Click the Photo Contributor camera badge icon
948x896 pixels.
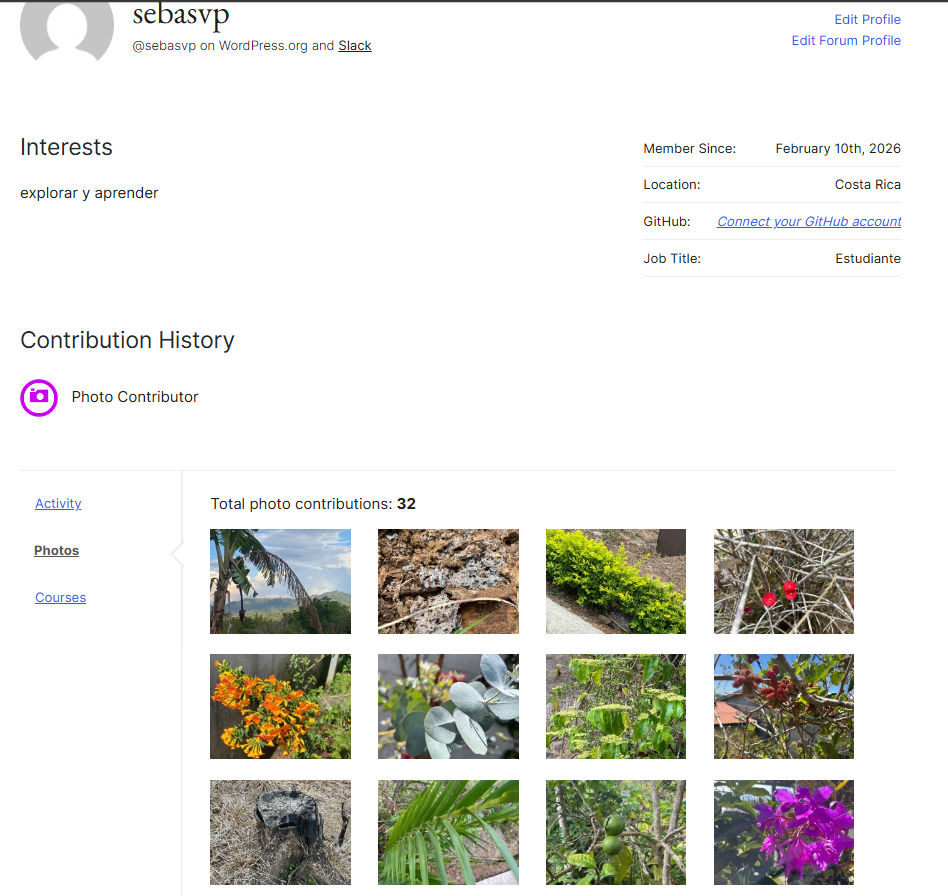(x=39, y=397)
